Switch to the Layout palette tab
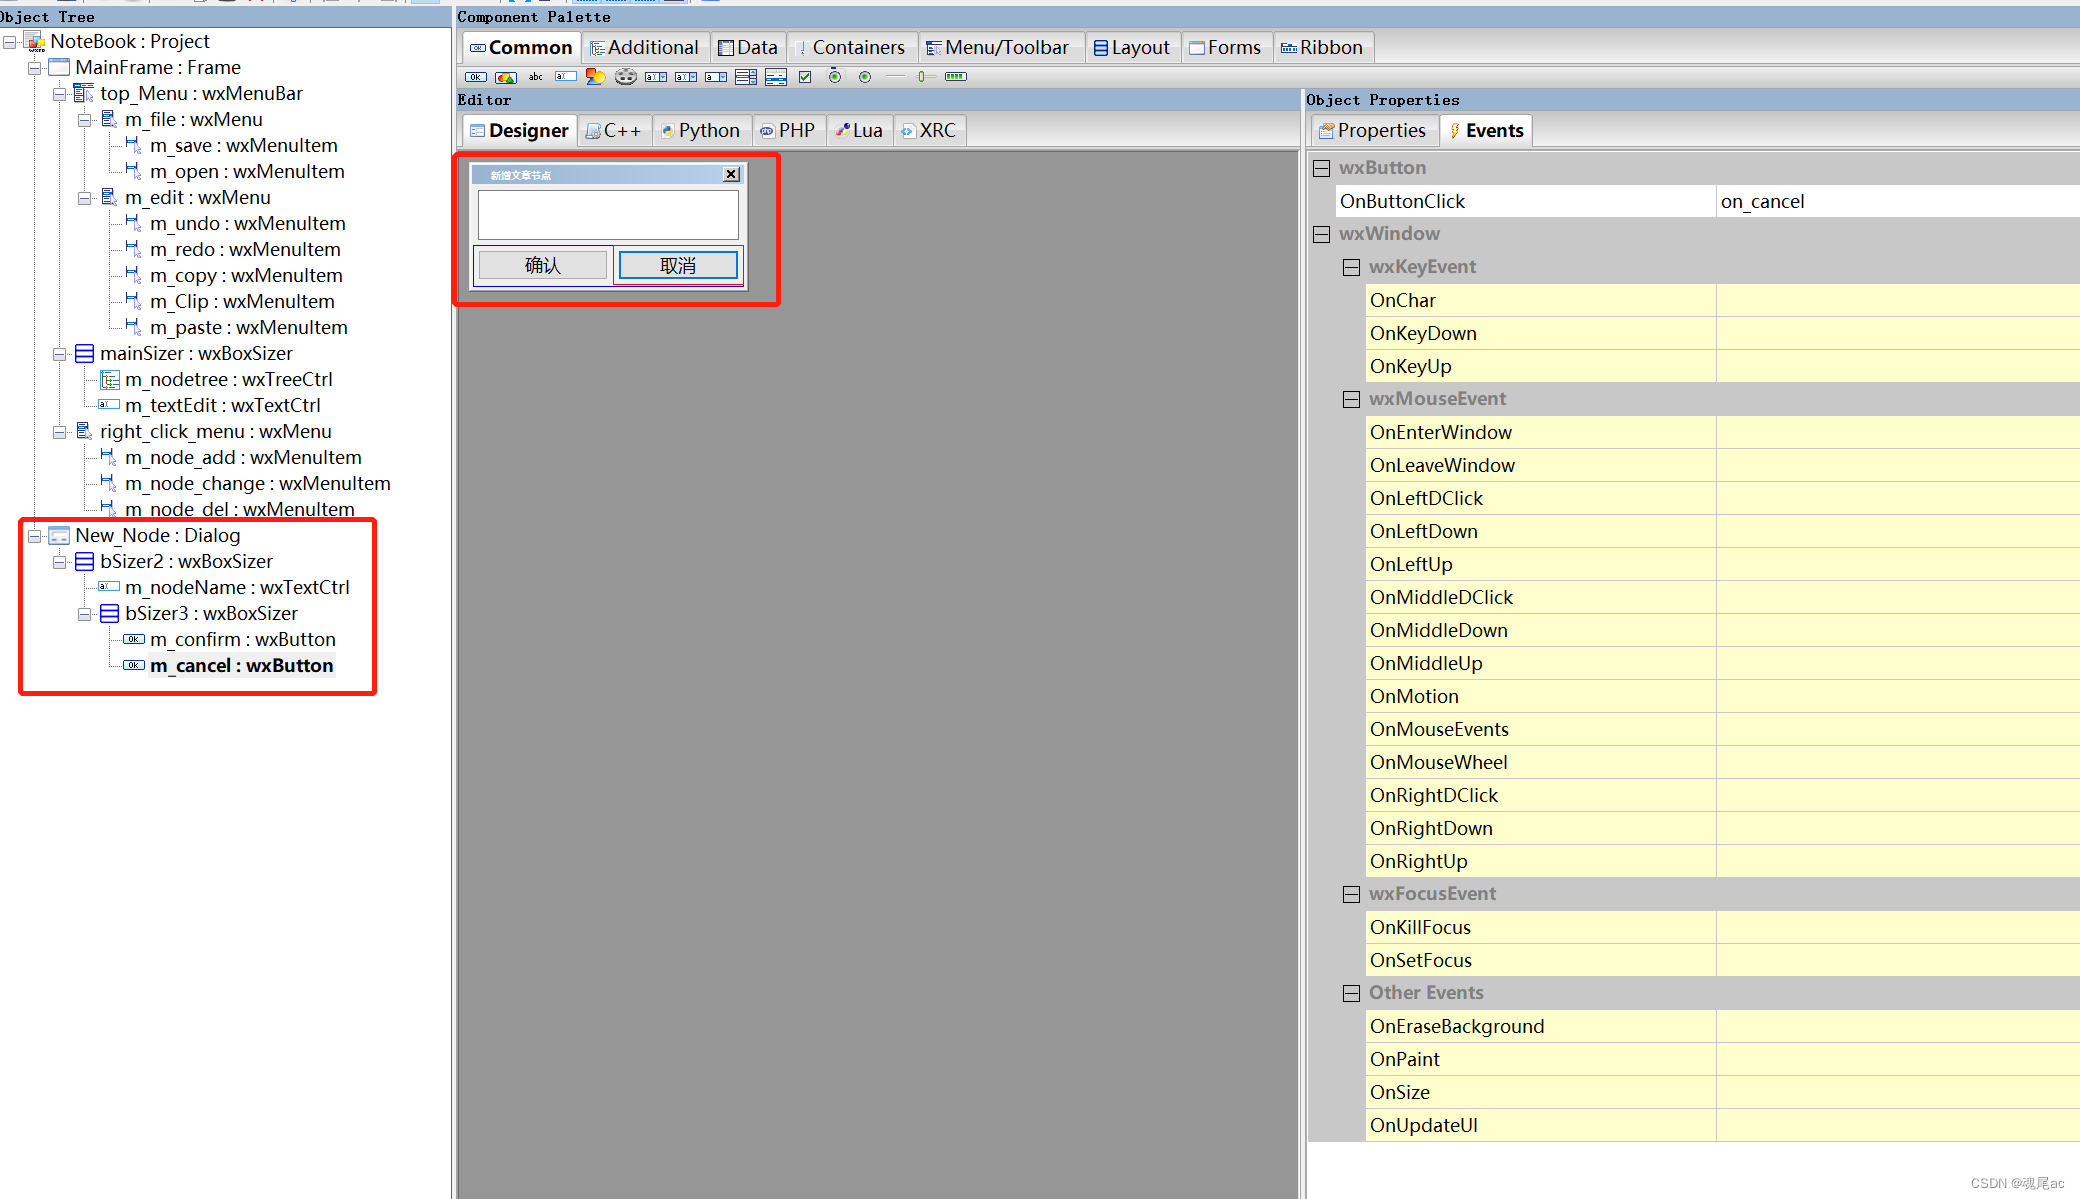Viewport: 2080px width, 1199px height. point(1132,47)
